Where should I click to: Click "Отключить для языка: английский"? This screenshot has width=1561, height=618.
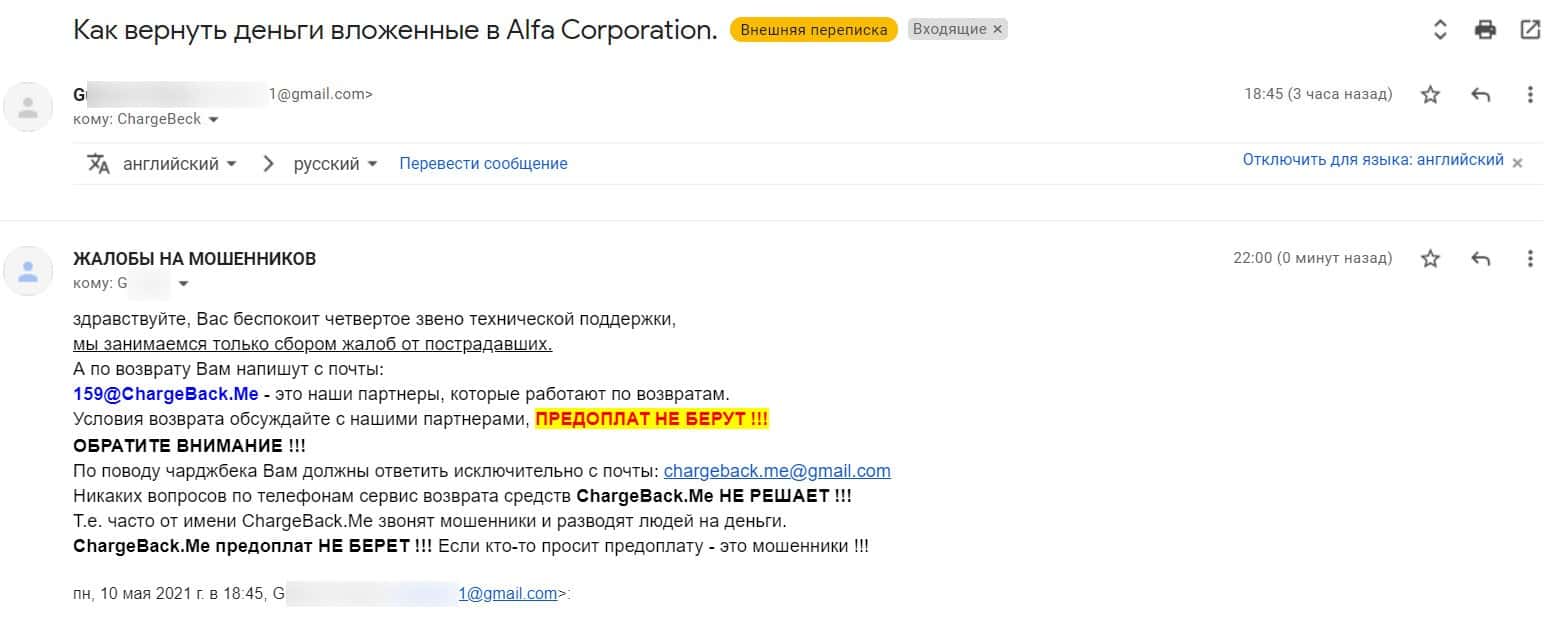(x=1373, y=160)
